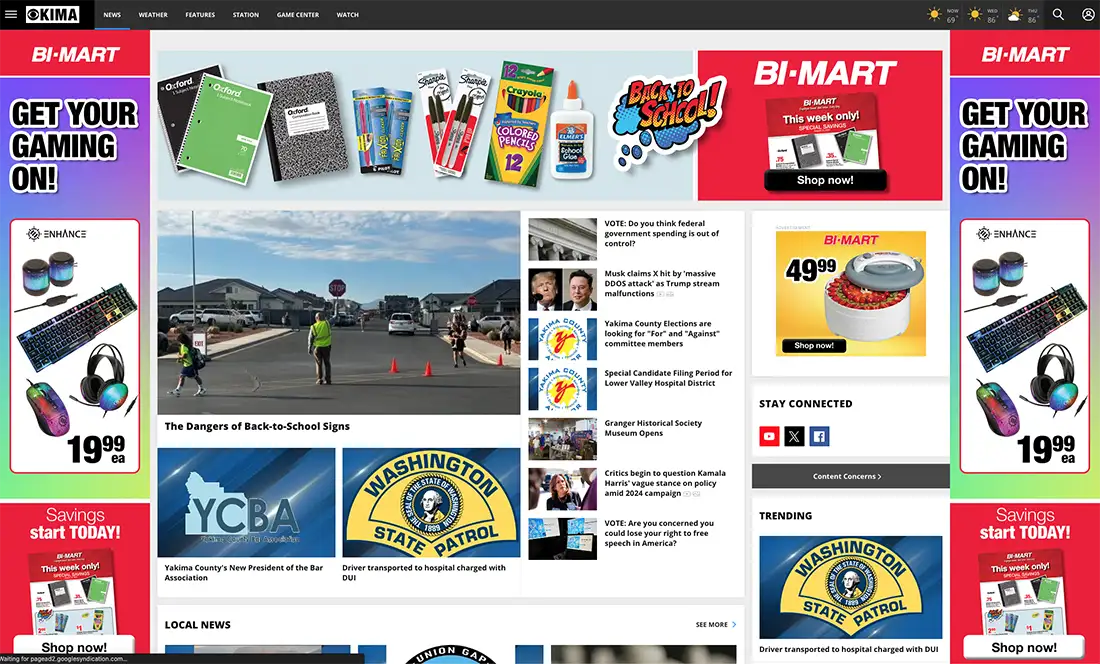
Task: Click the STAY CONNECTED heading
Action: click(805, 404)
